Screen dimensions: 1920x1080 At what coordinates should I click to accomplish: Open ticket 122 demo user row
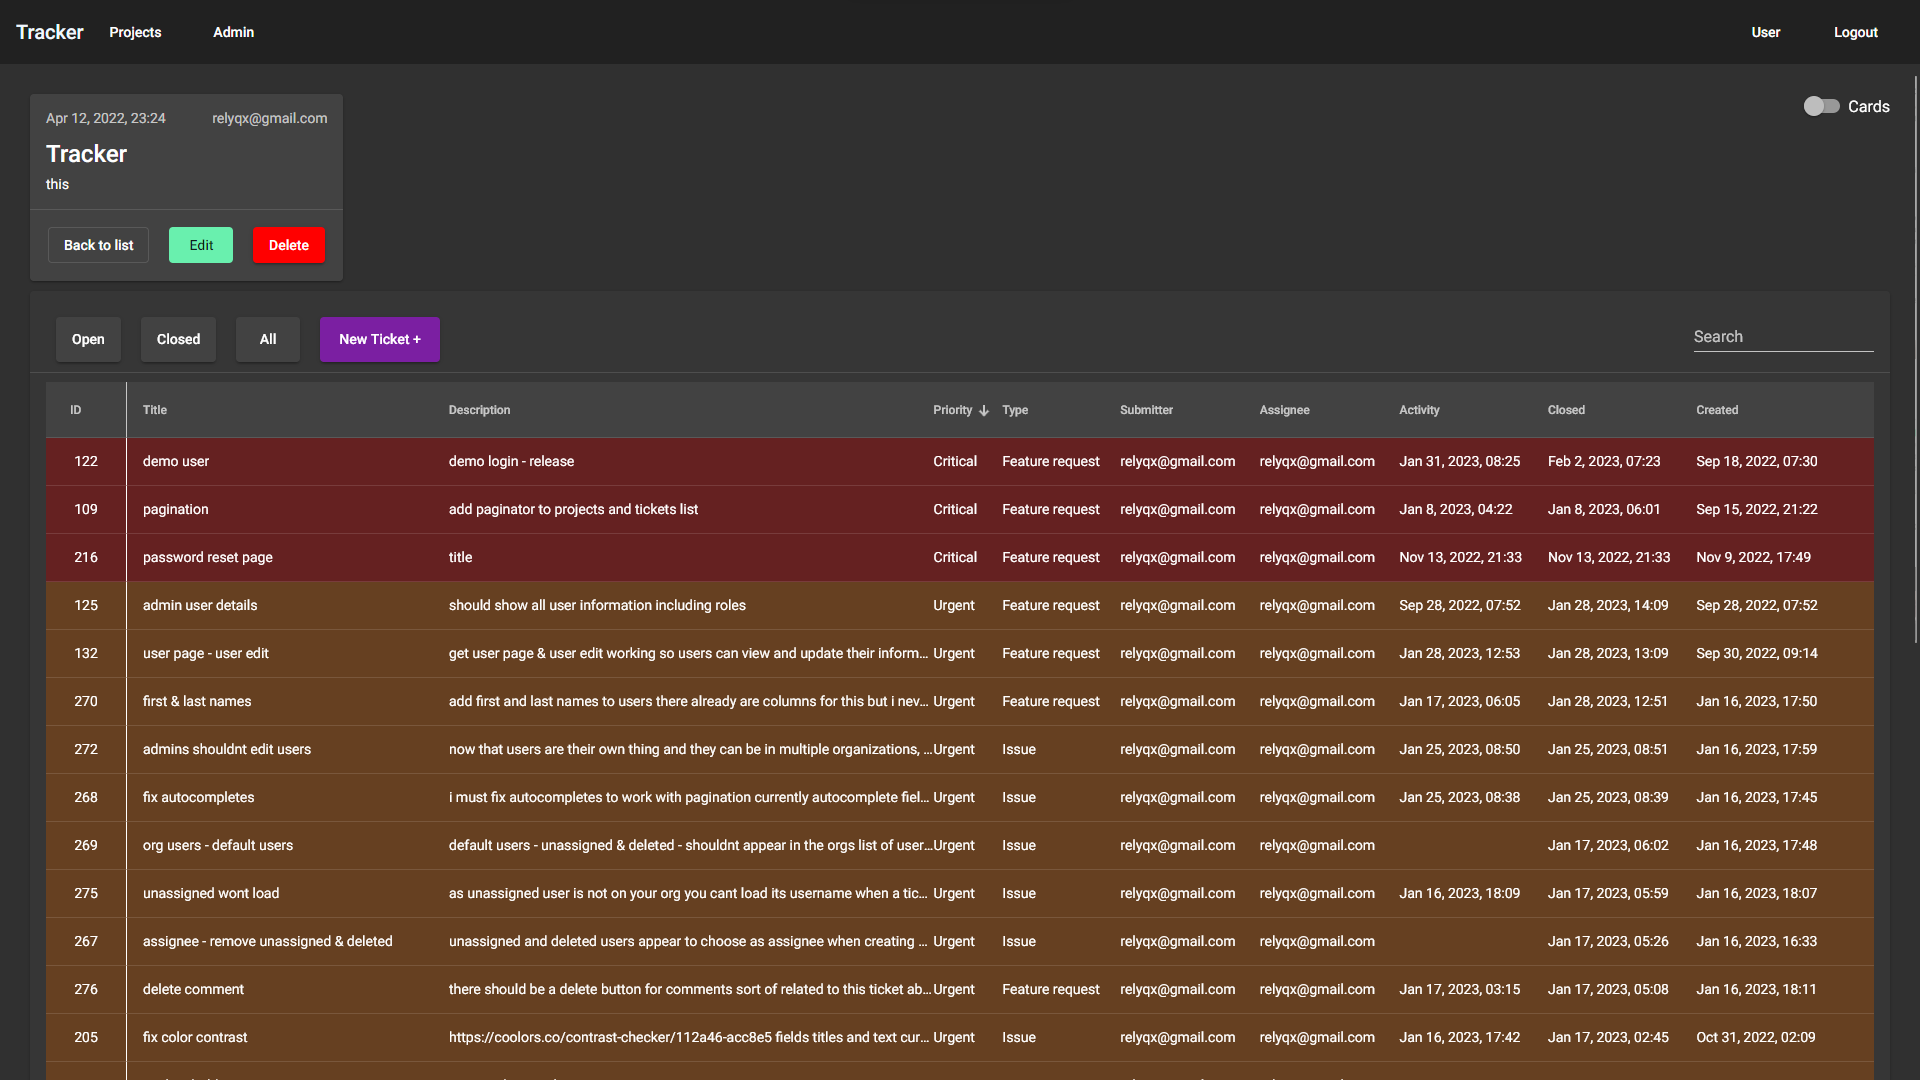coord(175,461)
